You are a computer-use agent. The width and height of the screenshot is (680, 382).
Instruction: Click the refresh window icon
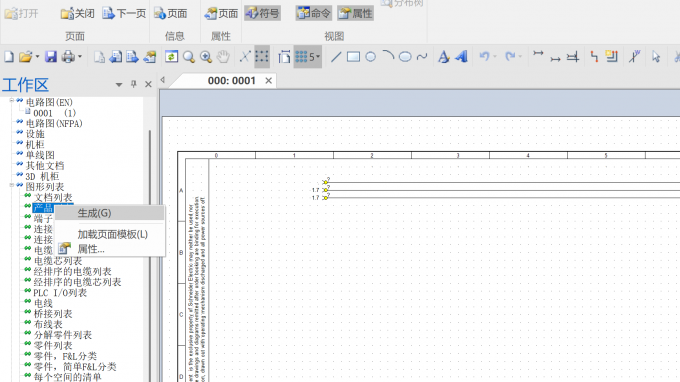[171, 57]
